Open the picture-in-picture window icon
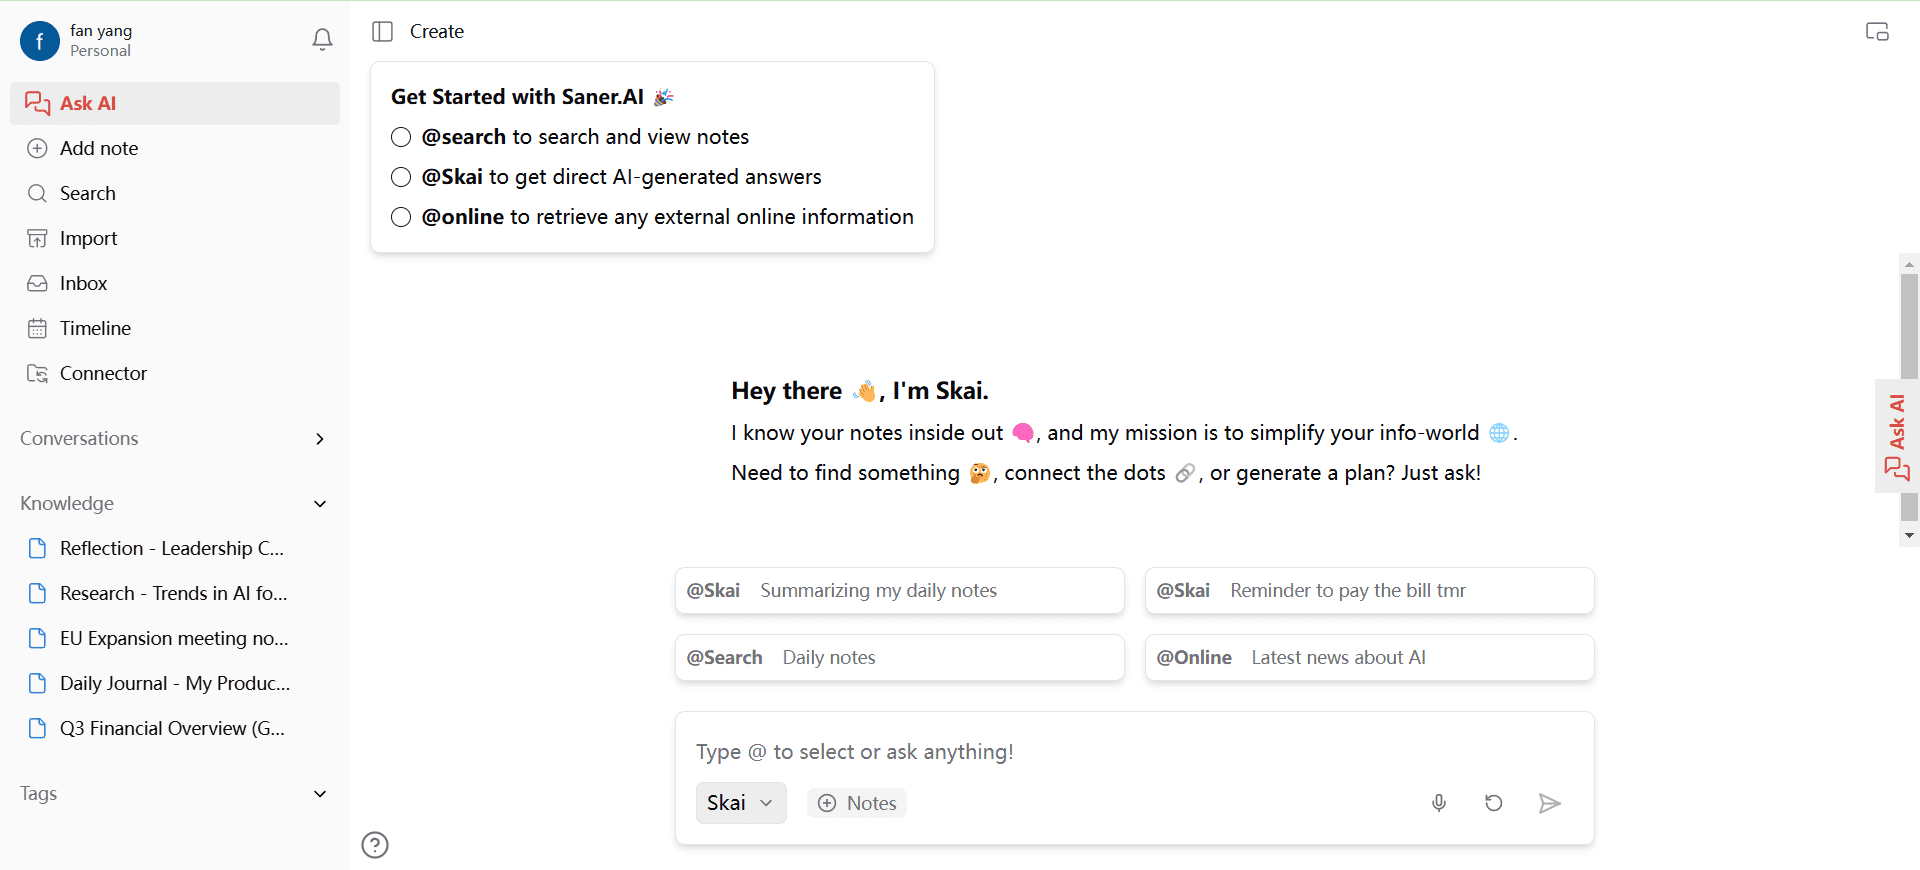This screenshot has width=1920, height=870. 1877,32
